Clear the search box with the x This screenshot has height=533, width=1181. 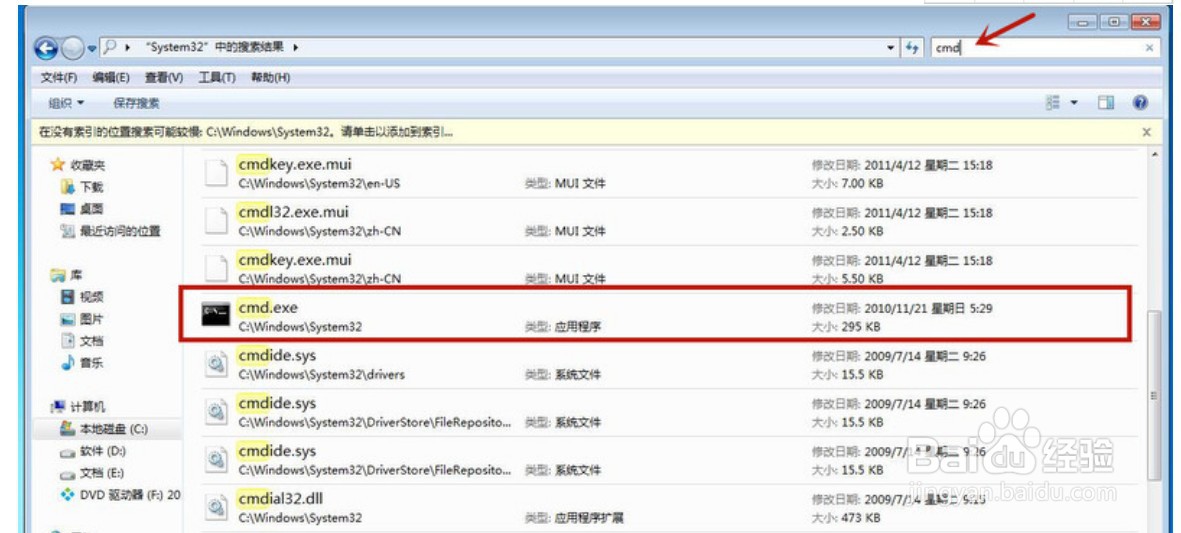1150,47
